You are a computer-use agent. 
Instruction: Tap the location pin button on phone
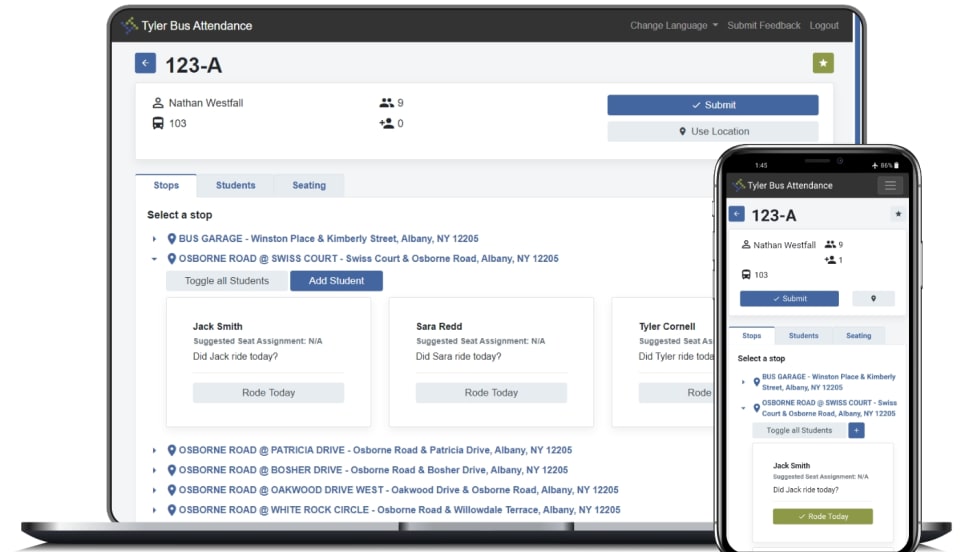click(873, 298)
